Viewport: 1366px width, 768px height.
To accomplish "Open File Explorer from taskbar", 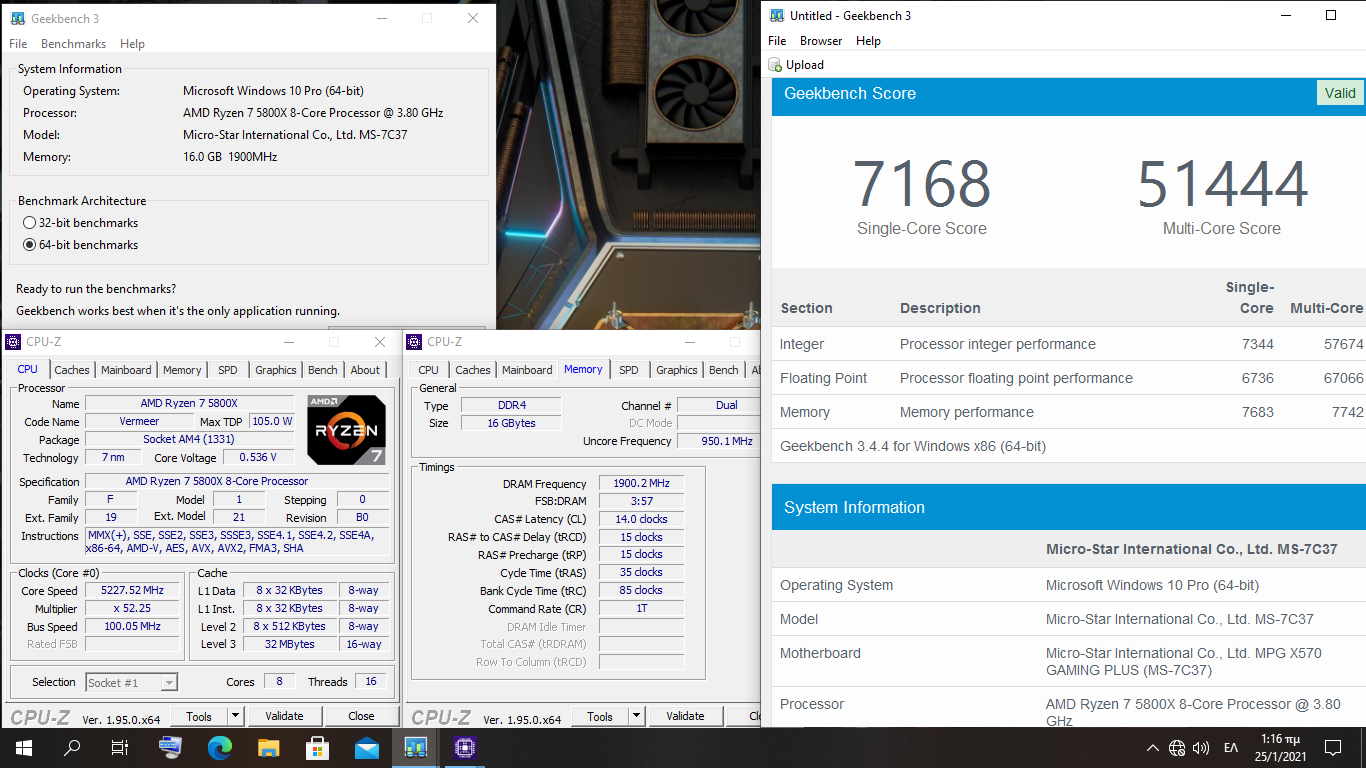I will tap(268, 747).
